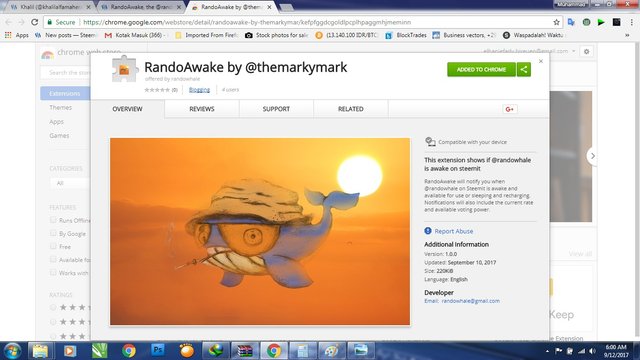This screenshot has width=640, height=360.
Task: Reload the page with the refresh icon
Action: [35, 22]
